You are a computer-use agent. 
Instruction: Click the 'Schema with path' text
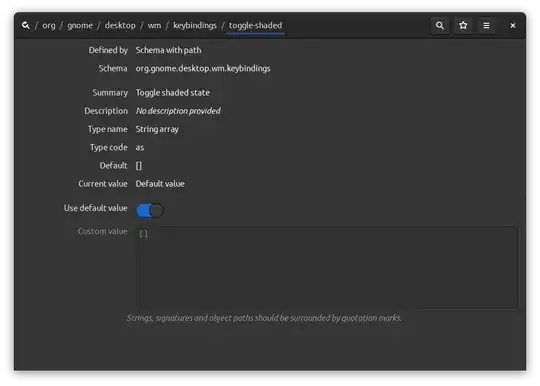(x=168, y=50)
